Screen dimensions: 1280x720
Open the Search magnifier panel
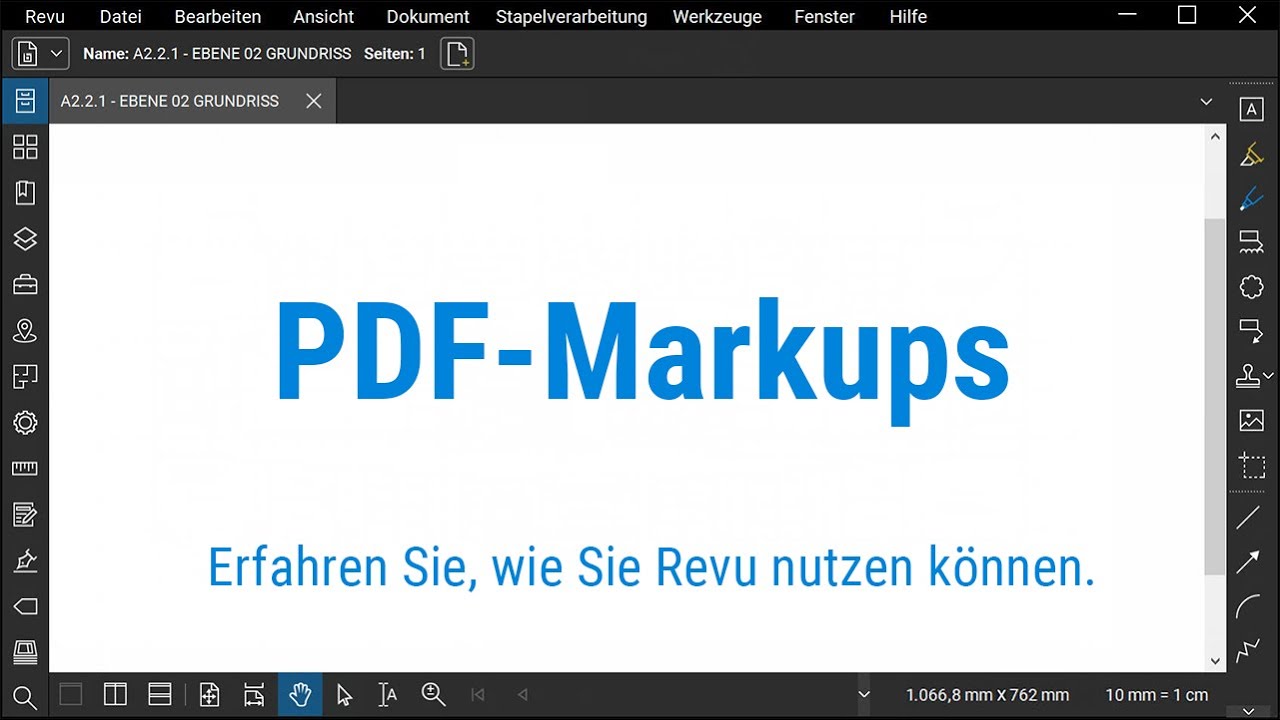point(25,697)
